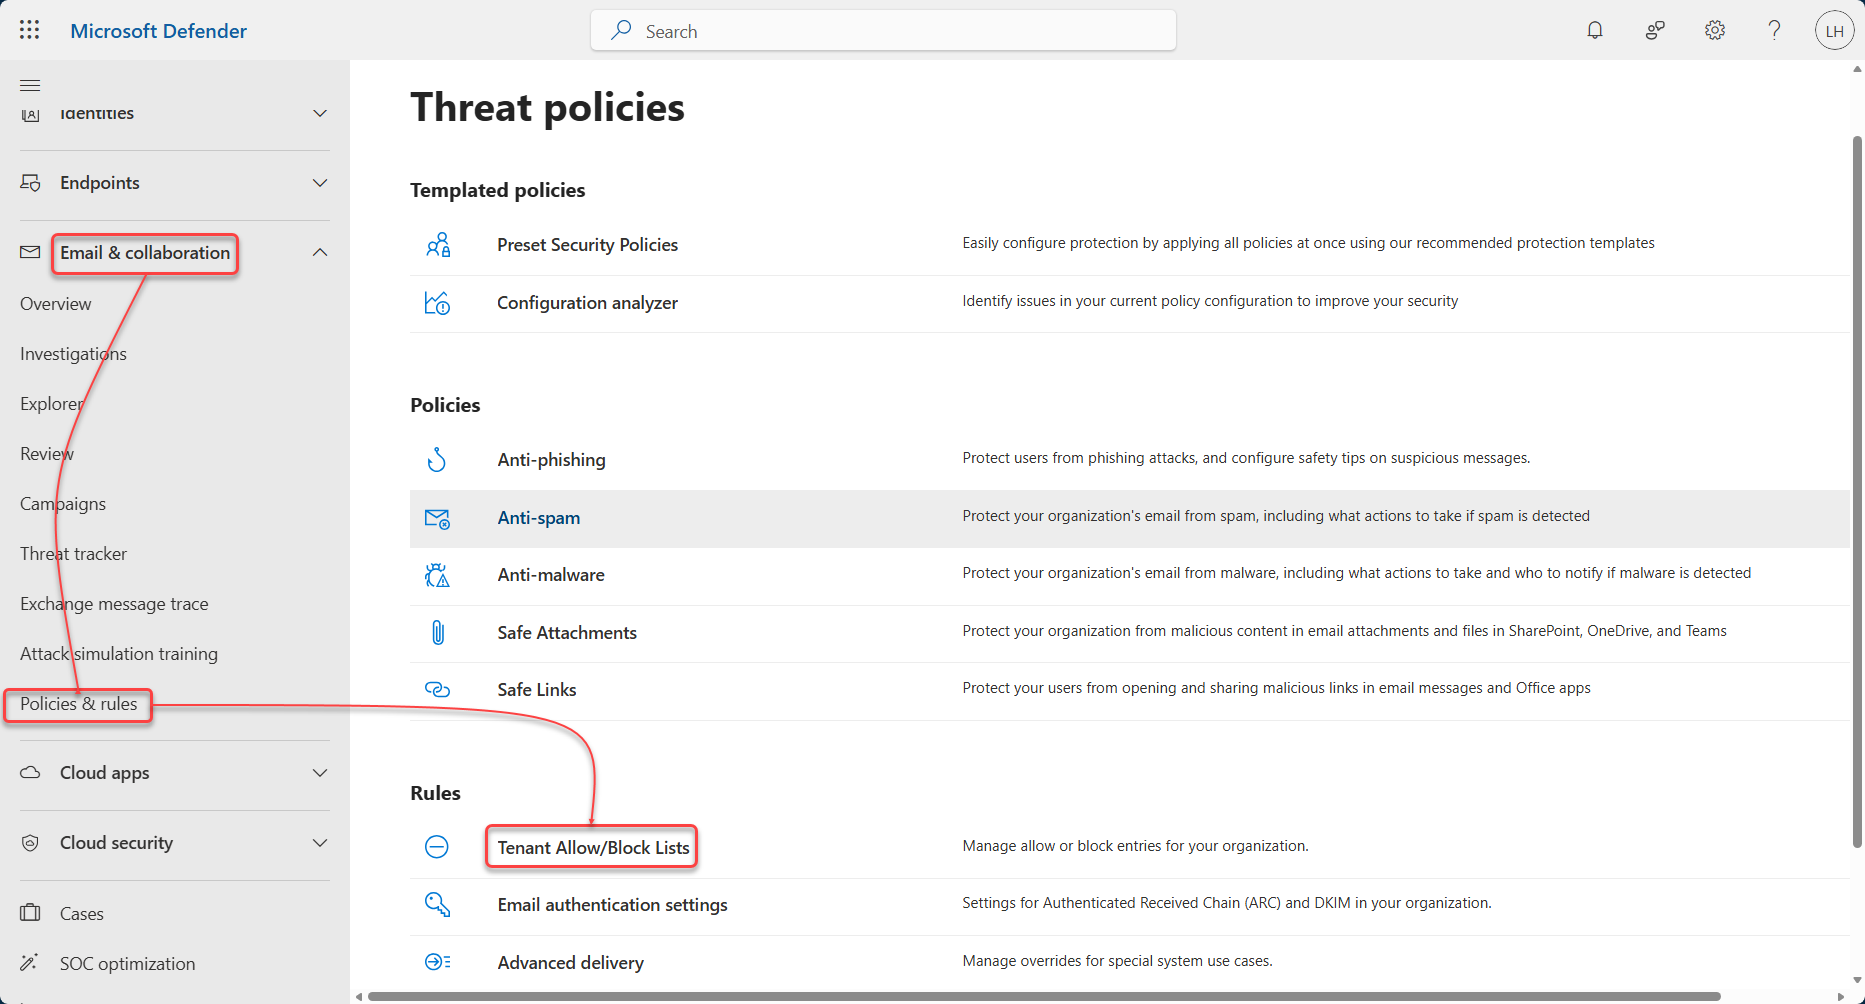Collapse the Email & collaboration section
The image size is (1865, 1004).
320,253
